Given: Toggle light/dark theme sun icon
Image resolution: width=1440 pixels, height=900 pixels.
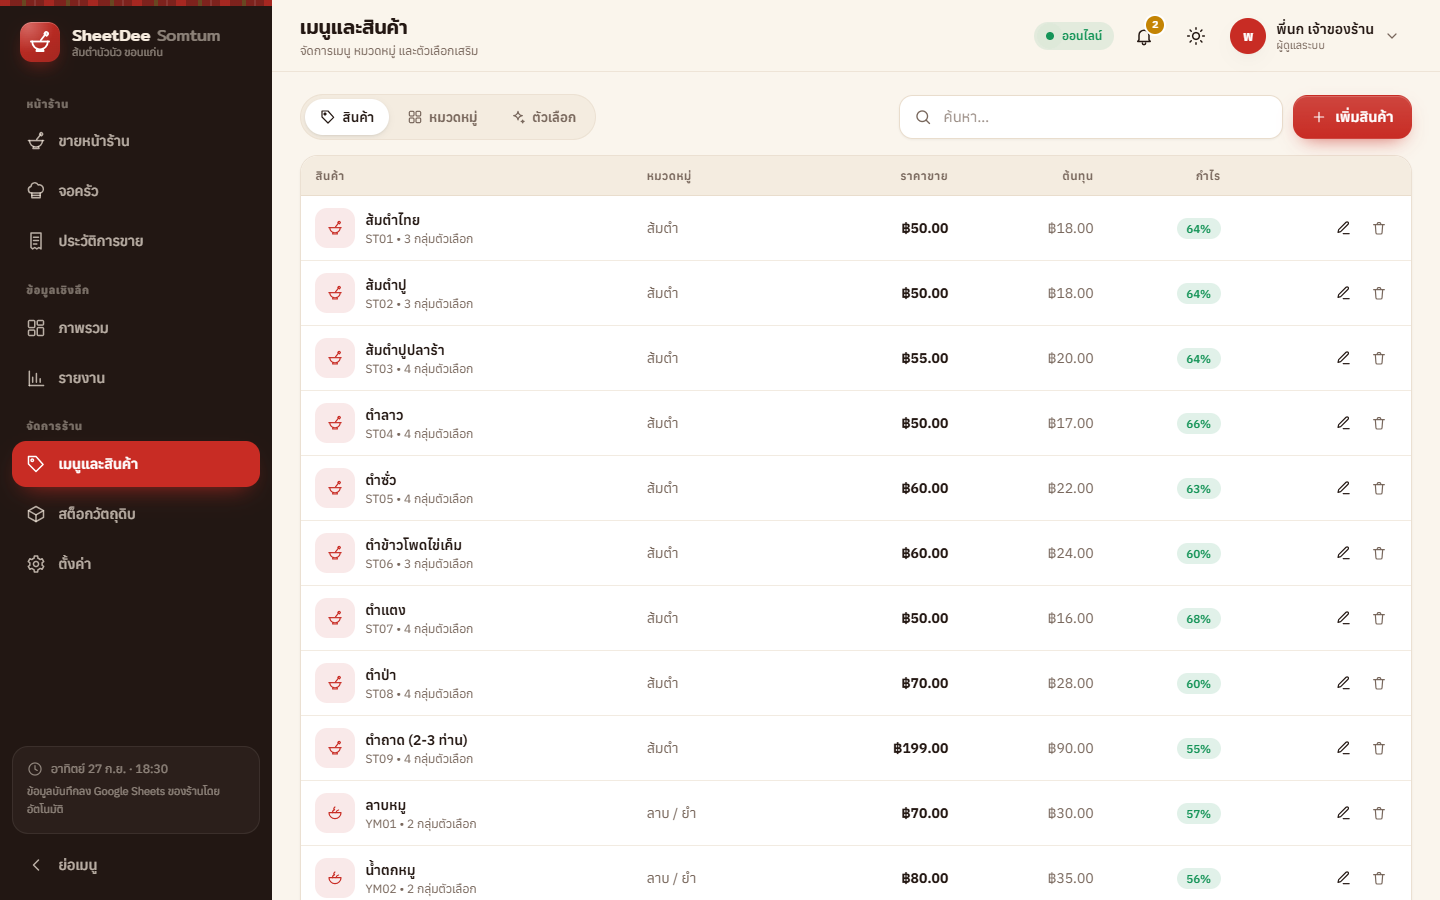Looking at the screenshot, I should coord(1196,36).
